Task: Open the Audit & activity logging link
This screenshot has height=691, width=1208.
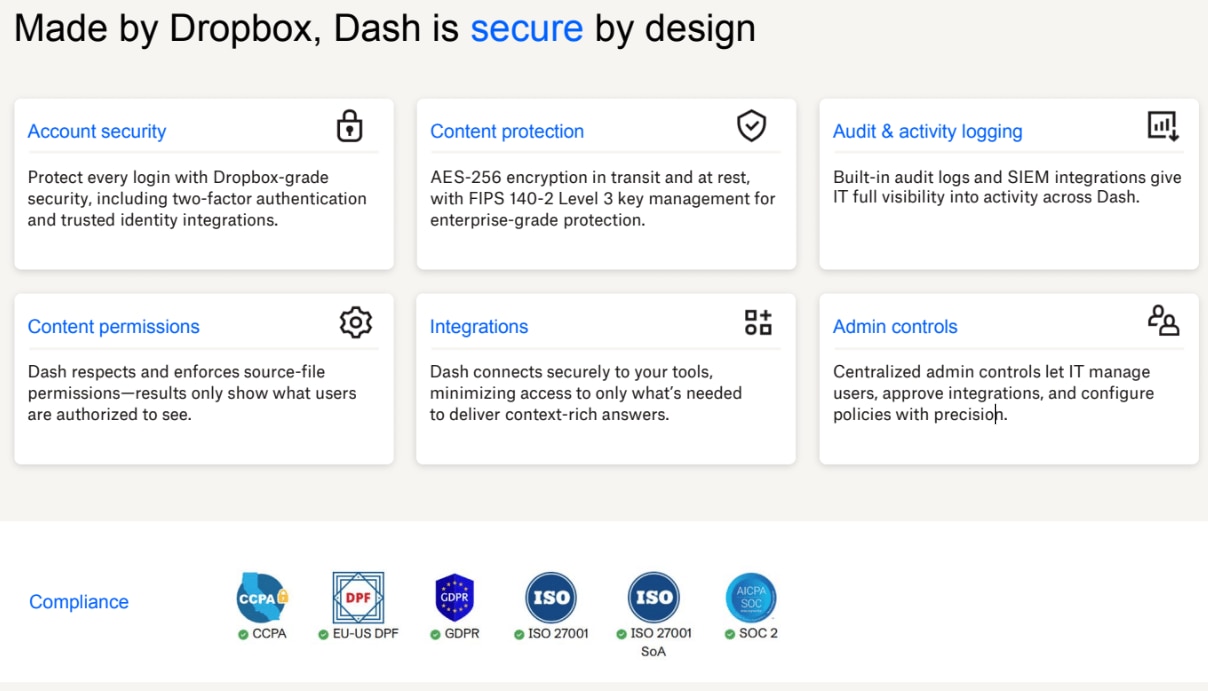Action: click(927, 131)
